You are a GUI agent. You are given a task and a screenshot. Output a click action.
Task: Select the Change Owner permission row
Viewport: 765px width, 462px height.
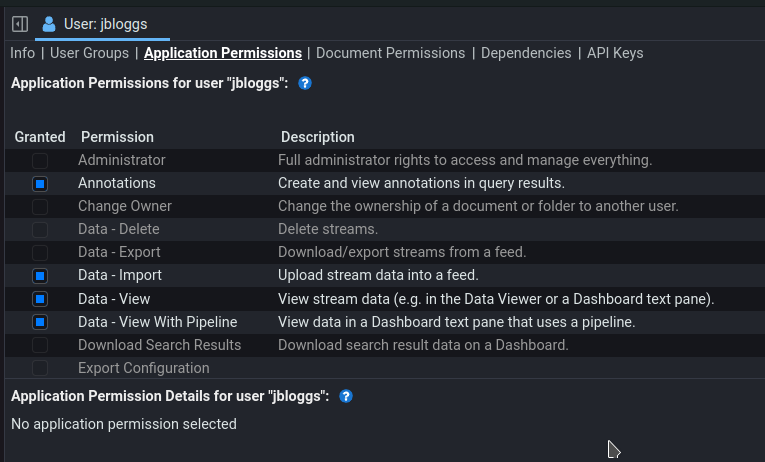tap(125, 206)
